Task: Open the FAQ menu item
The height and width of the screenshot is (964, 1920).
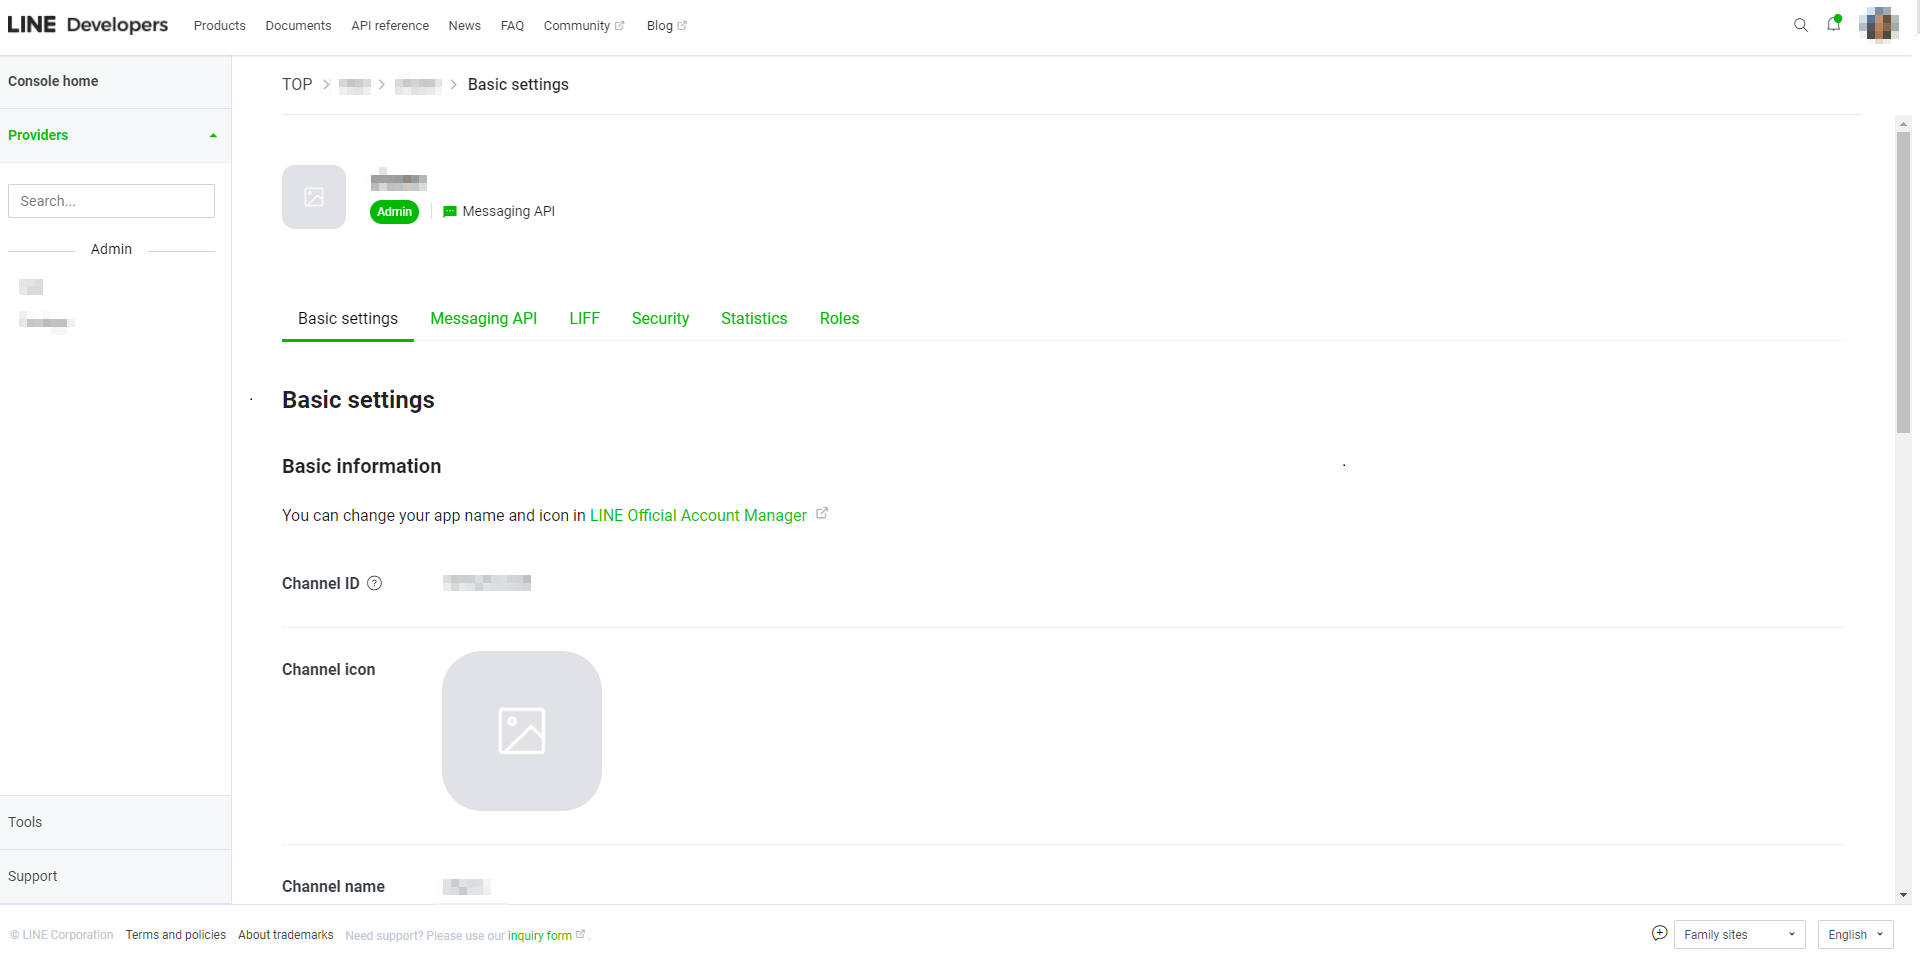Action: pyautogui.click(x=512, y=25)
